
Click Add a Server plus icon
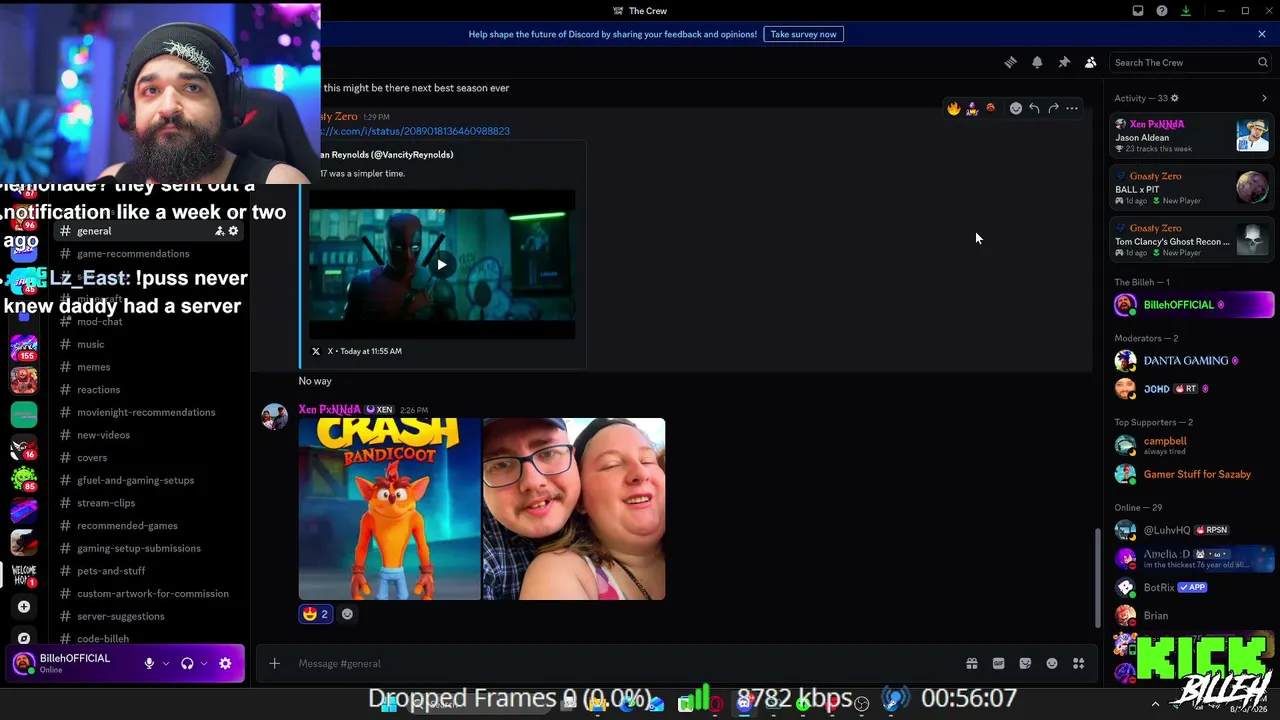click(x=24, y=606)
